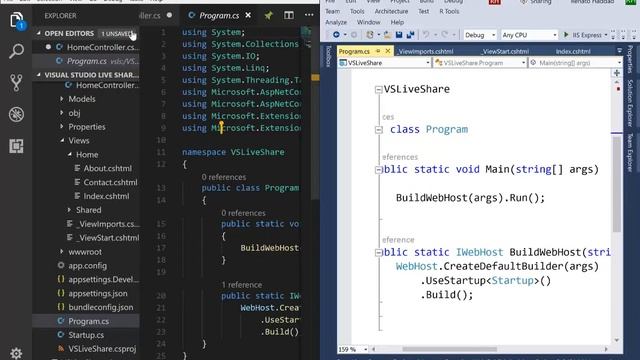Open the Solution Explorer side tab

click(x=630, y=103)
